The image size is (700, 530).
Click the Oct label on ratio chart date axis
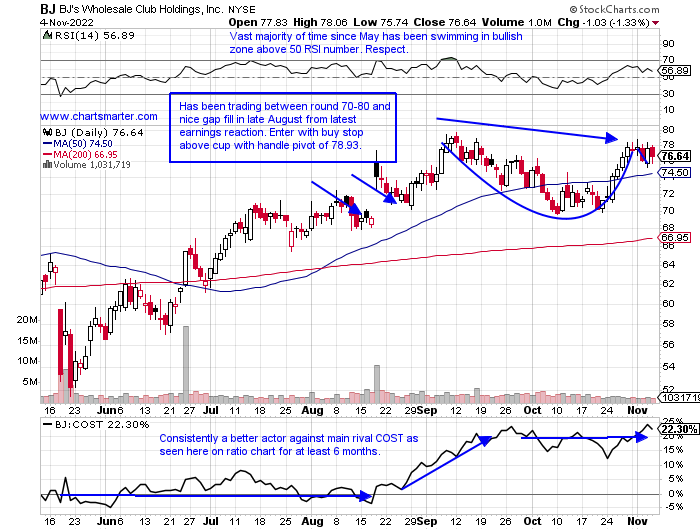(532, 521)
